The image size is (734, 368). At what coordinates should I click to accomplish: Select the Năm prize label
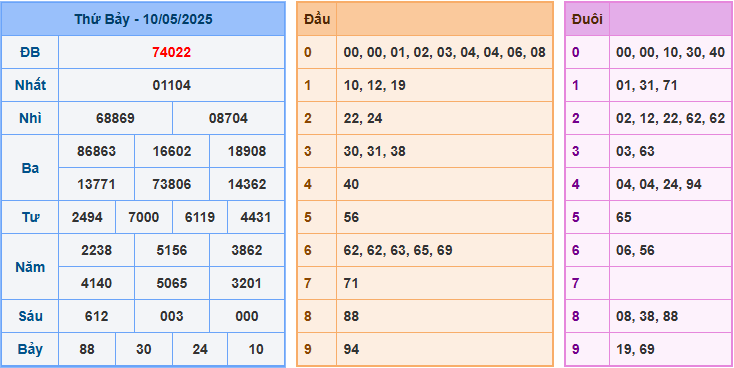click(30, 267)
